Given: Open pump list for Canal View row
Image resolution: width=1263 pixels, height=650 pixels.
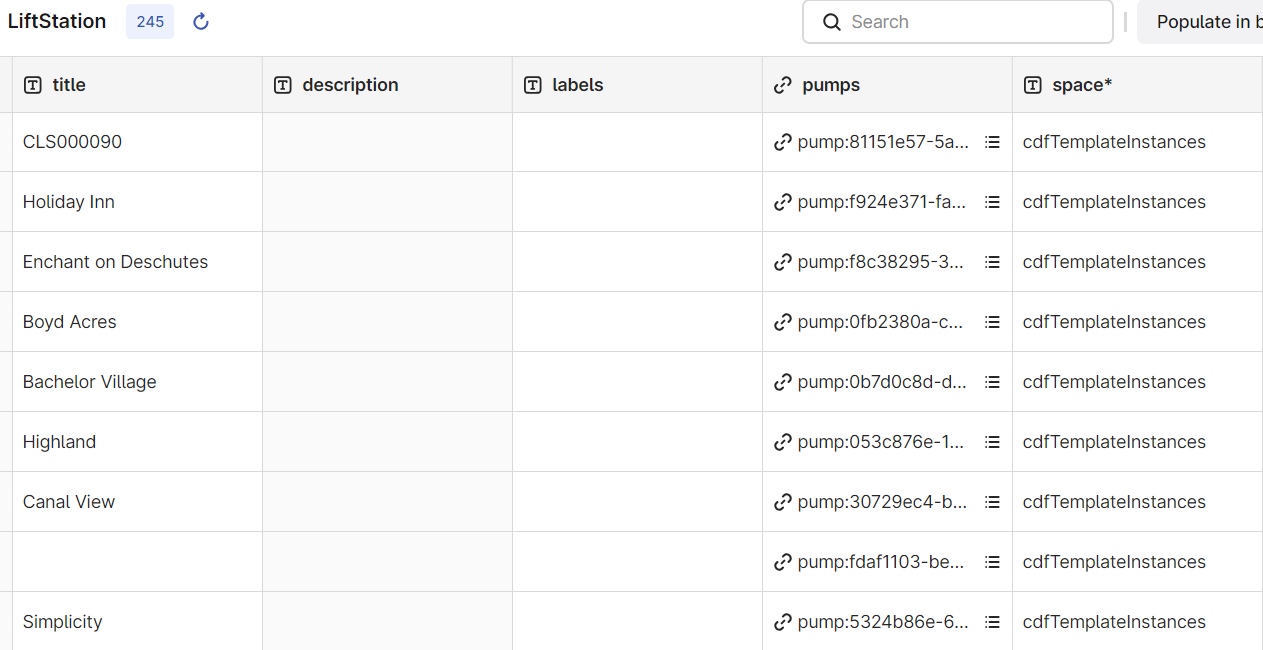Looking at the screenshot, I should [x=992, y=502].
